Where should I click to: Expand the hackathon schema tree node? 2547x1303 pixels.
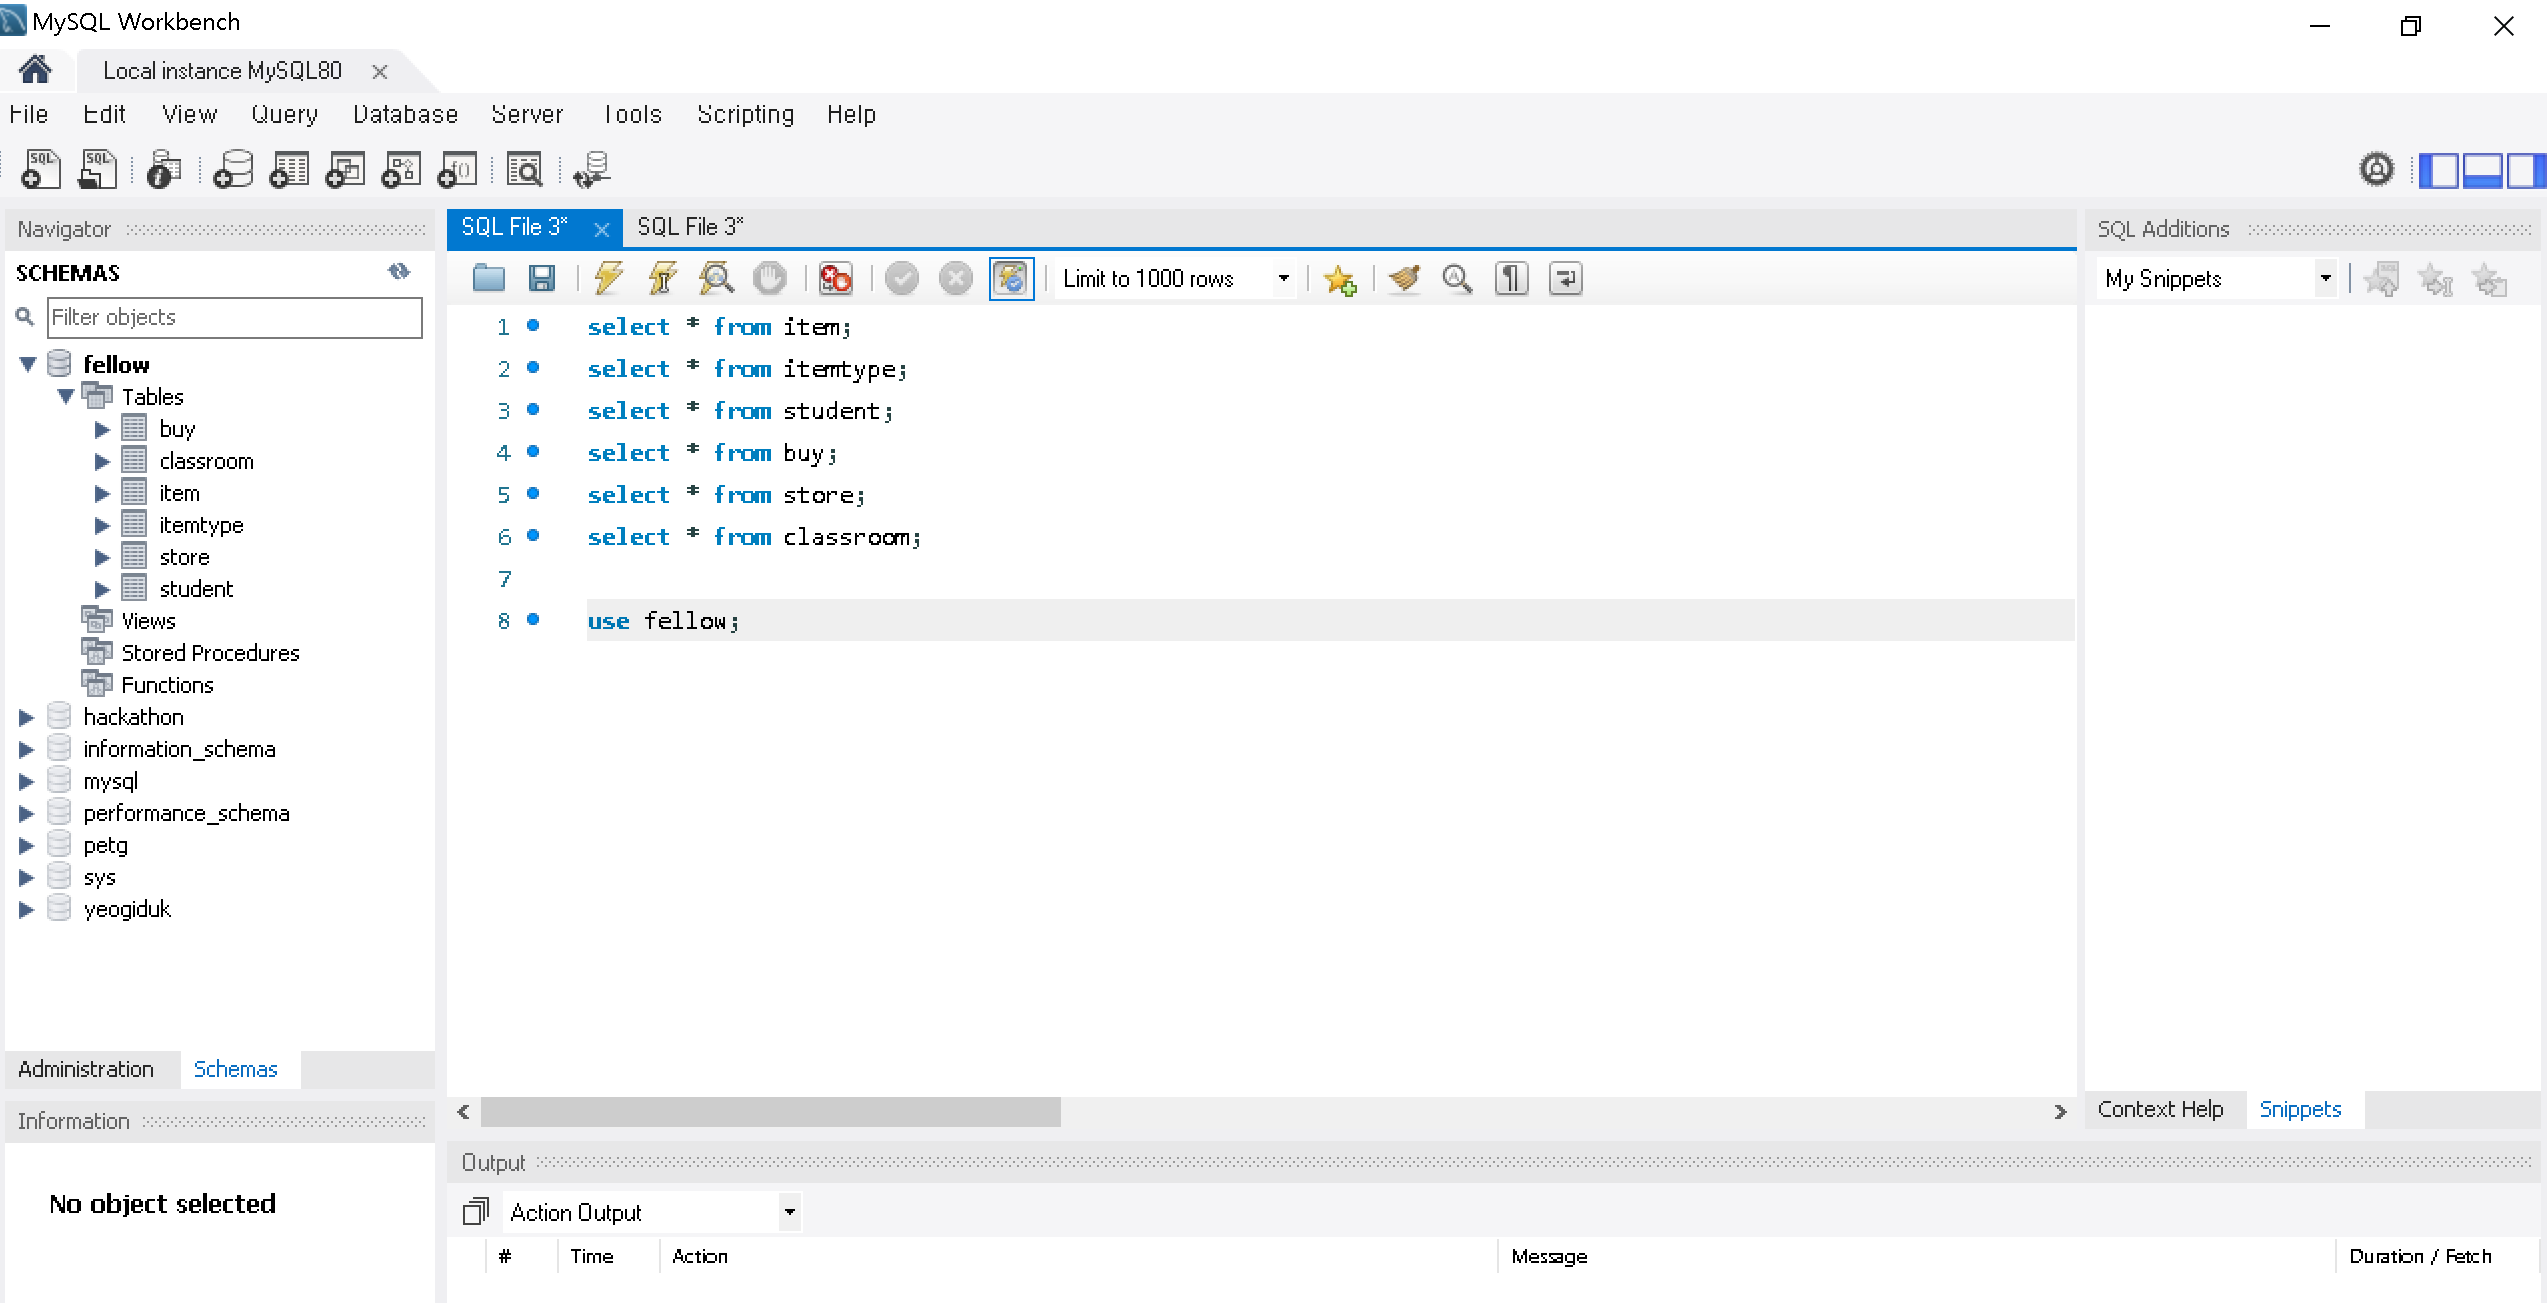click(27, 717)
